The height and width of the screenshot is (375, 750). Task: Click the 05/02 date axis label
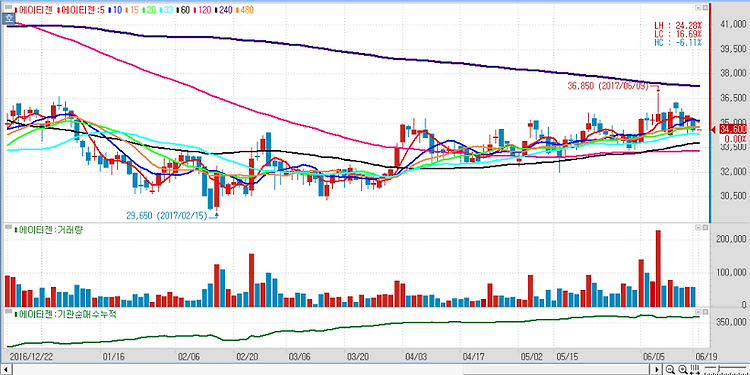coord(533,356)
